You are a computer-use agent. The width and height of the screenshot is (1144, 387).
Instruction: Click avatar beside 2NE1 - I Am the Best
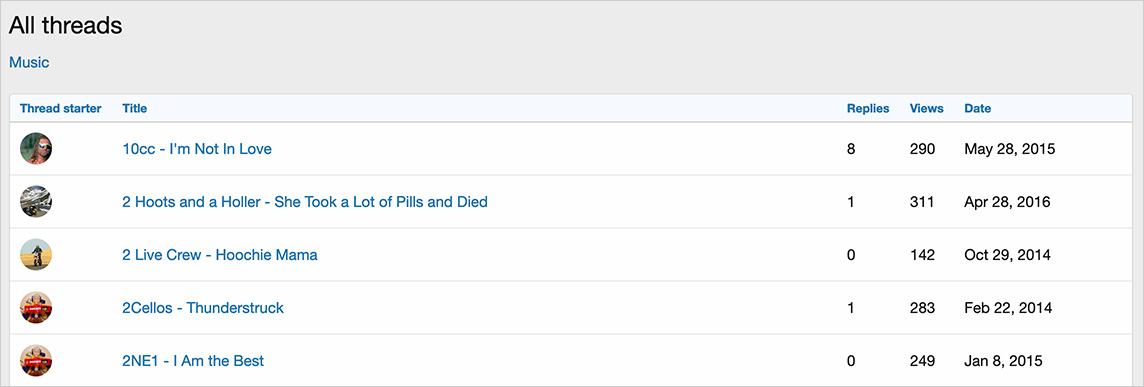tap(36, 361)
